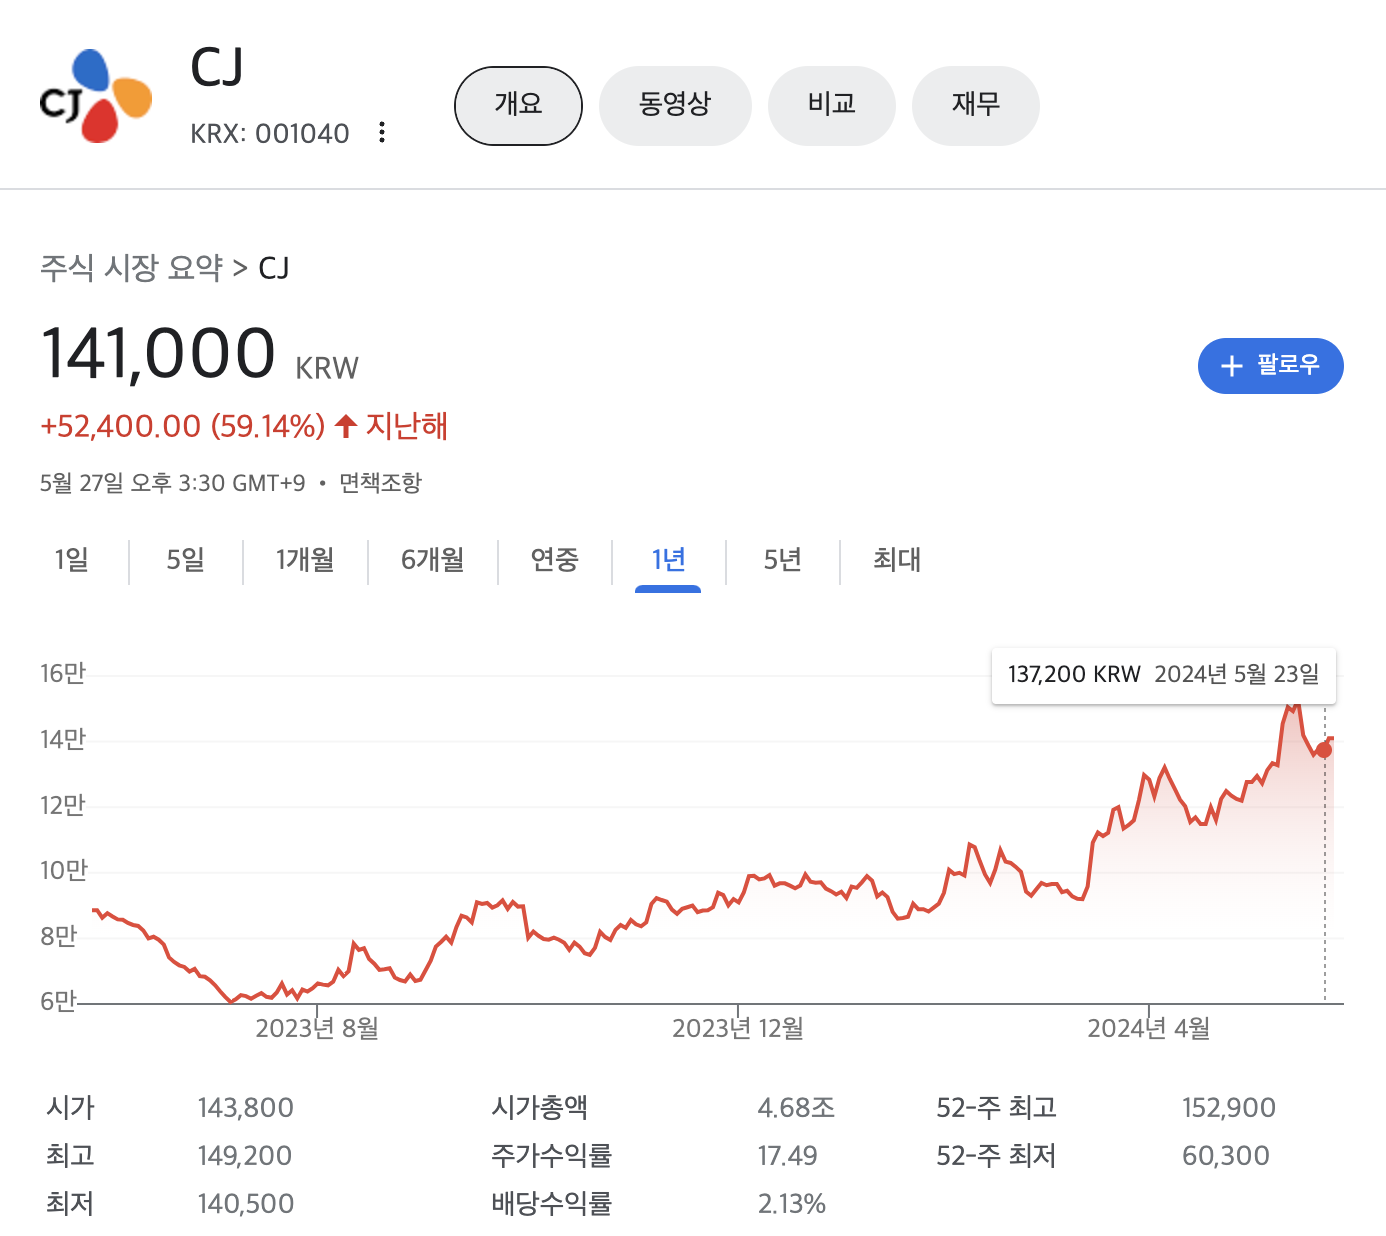This screenshot has height=1236, width=1386.
Task: Click the 주가수익률 label
Action: [552, 1156]
